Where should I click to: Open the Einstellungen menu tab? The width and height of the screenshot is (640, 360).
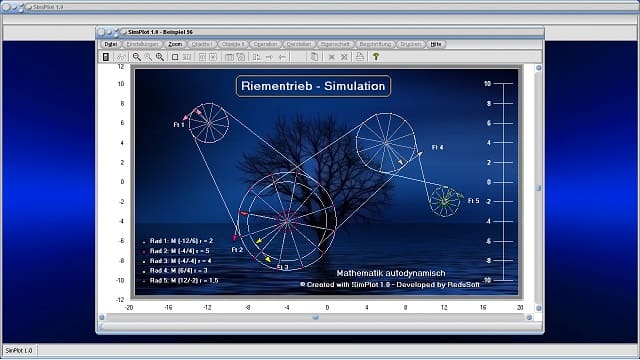point(142,44)
